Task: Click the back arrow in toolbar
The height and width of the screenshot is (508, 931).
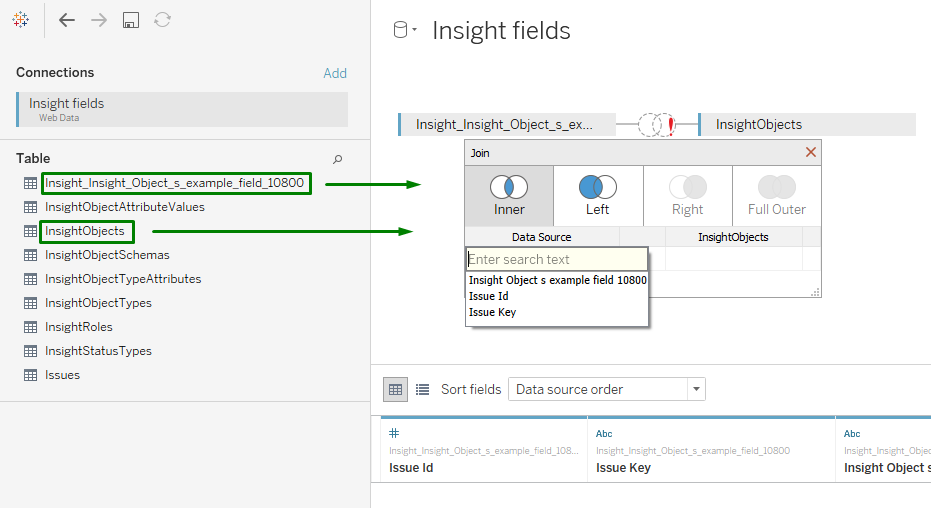Action: tap(67, 20)
